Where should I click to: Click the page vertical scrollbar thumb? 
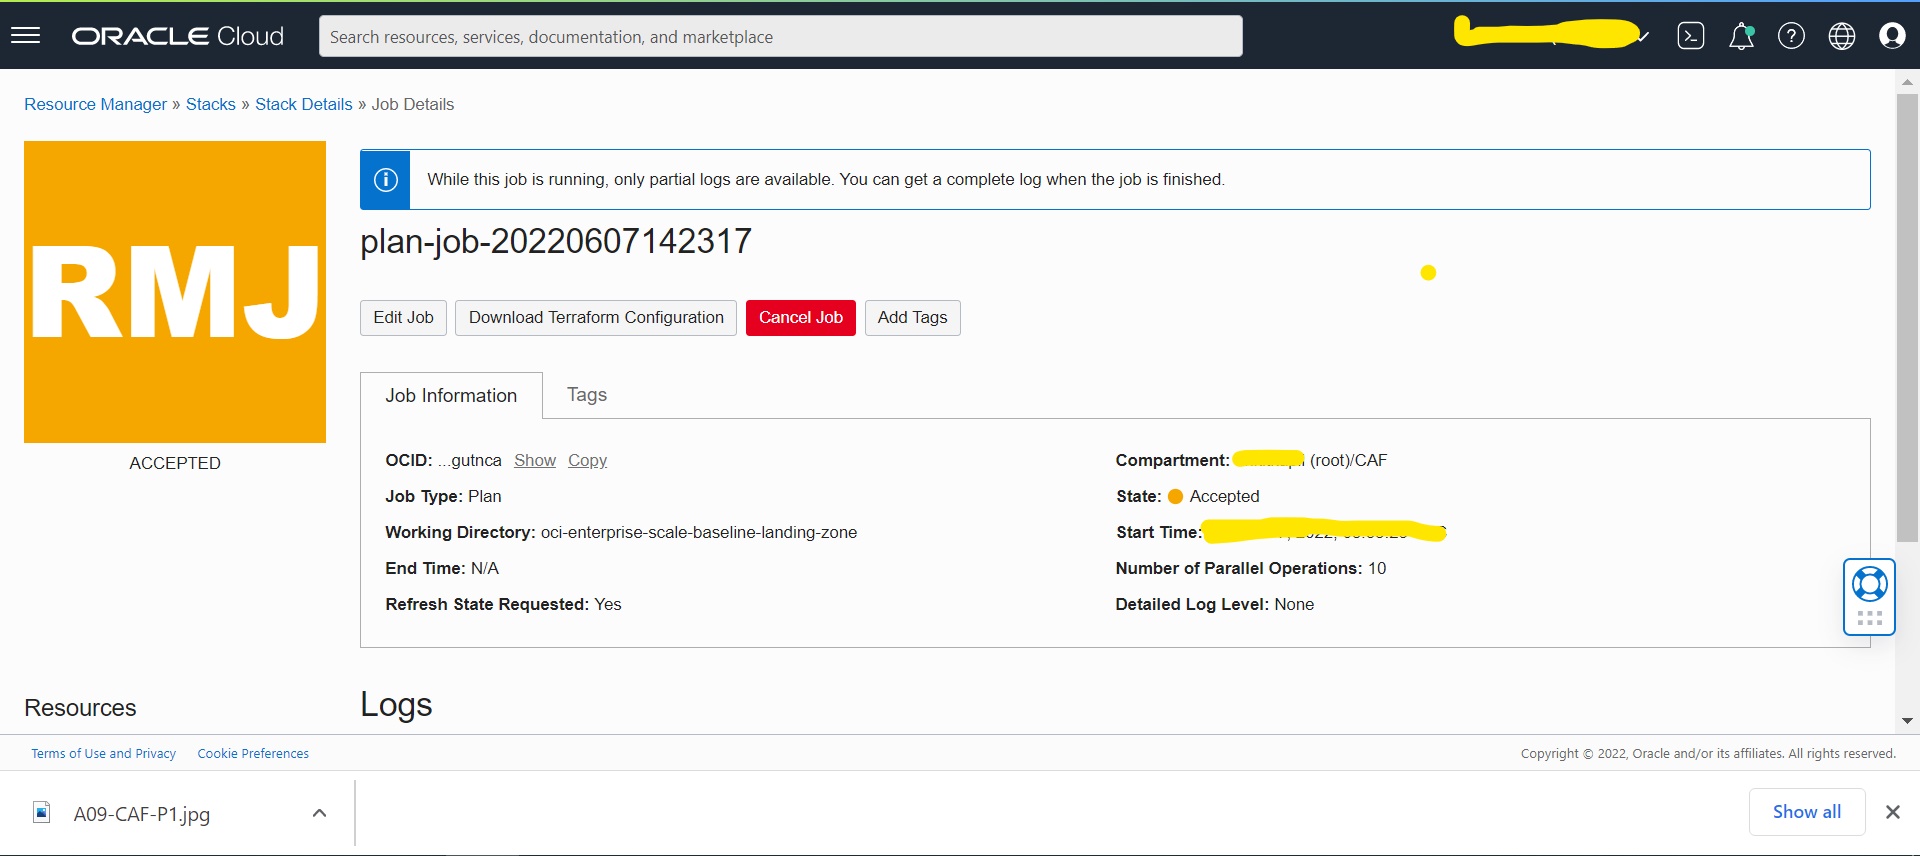(x=1907, y=318)
